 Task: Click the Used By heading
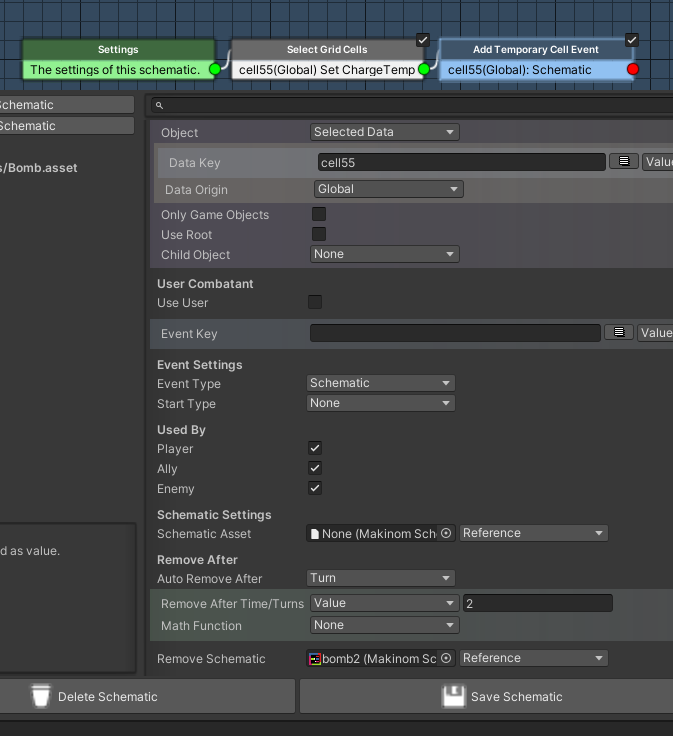click(x=181, y=430)
